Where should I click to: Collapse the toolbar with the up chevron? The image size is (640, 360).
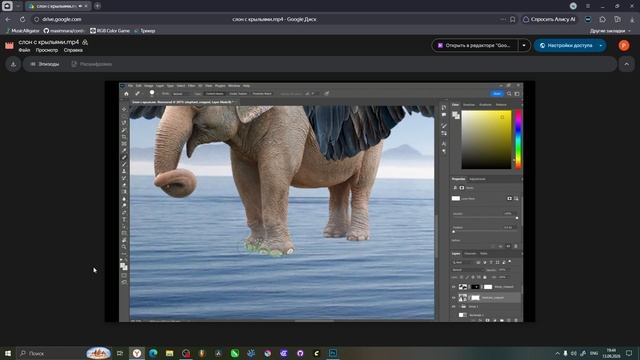coord(627,64)
